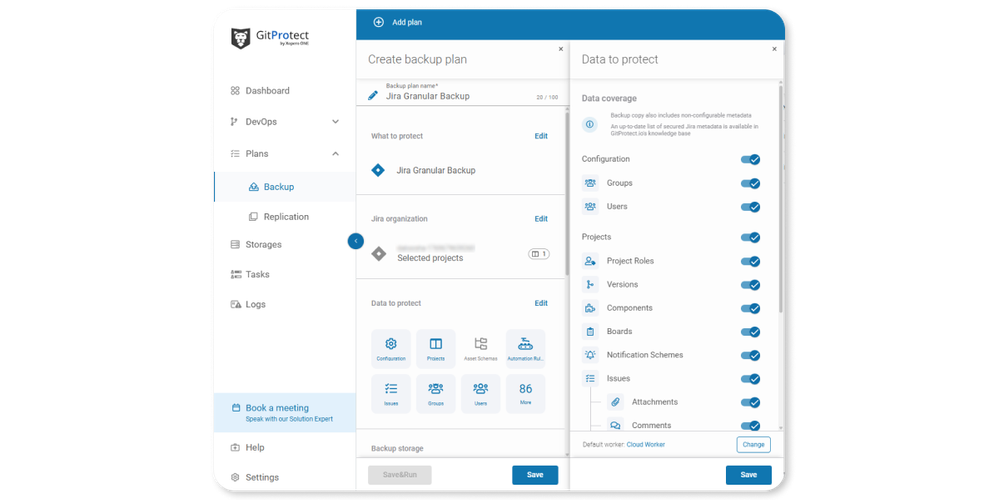The image size is (999, 500).
Task: Toggle the Issues switch
Action: coord(751,379)
